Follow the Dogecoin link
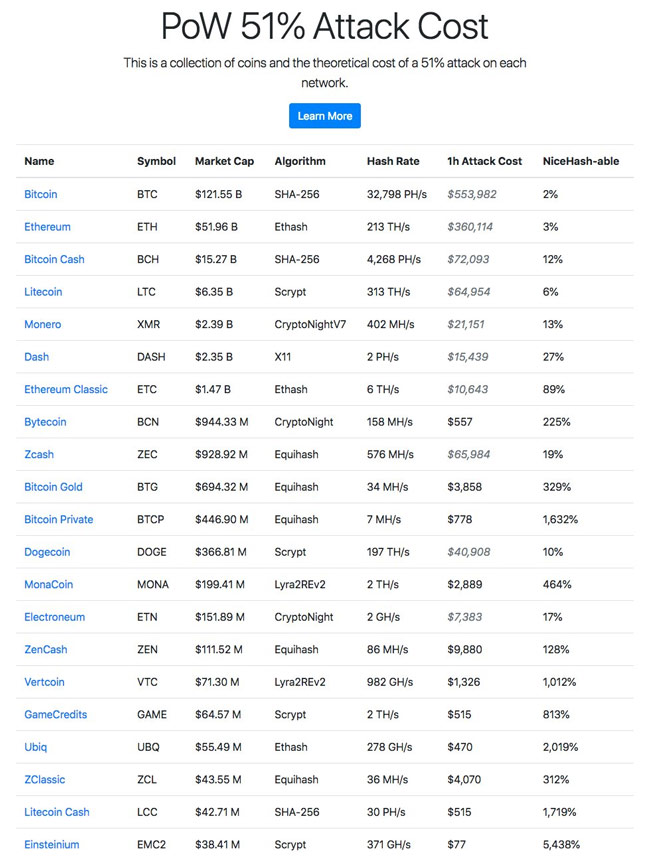This screenshot has height=860, width=652. pos(48,552)
